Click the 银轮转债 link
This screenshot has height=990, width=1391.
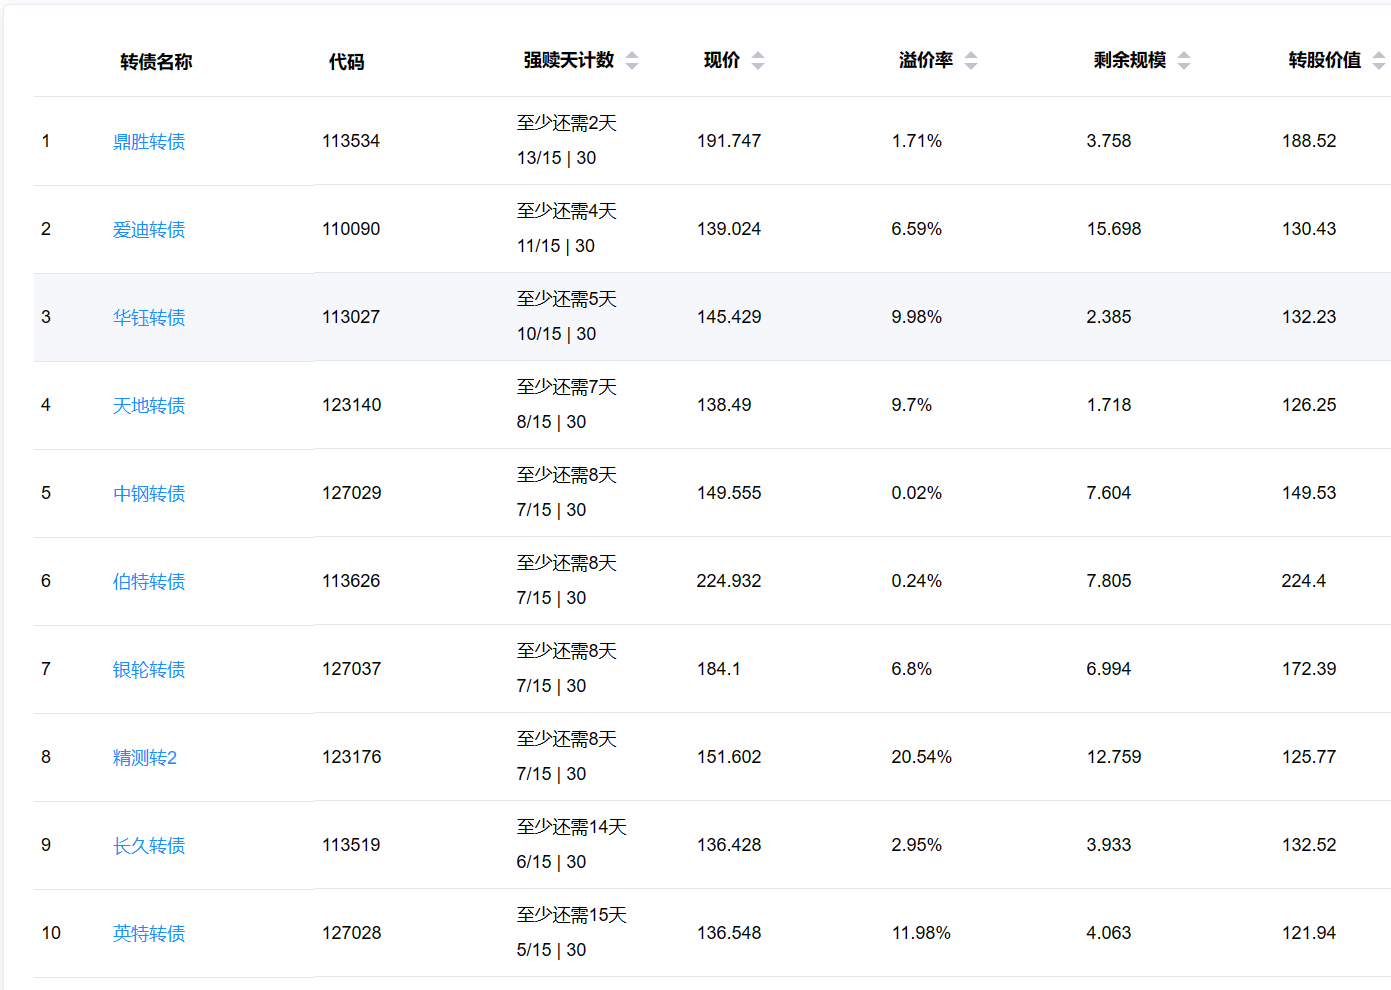149,670
